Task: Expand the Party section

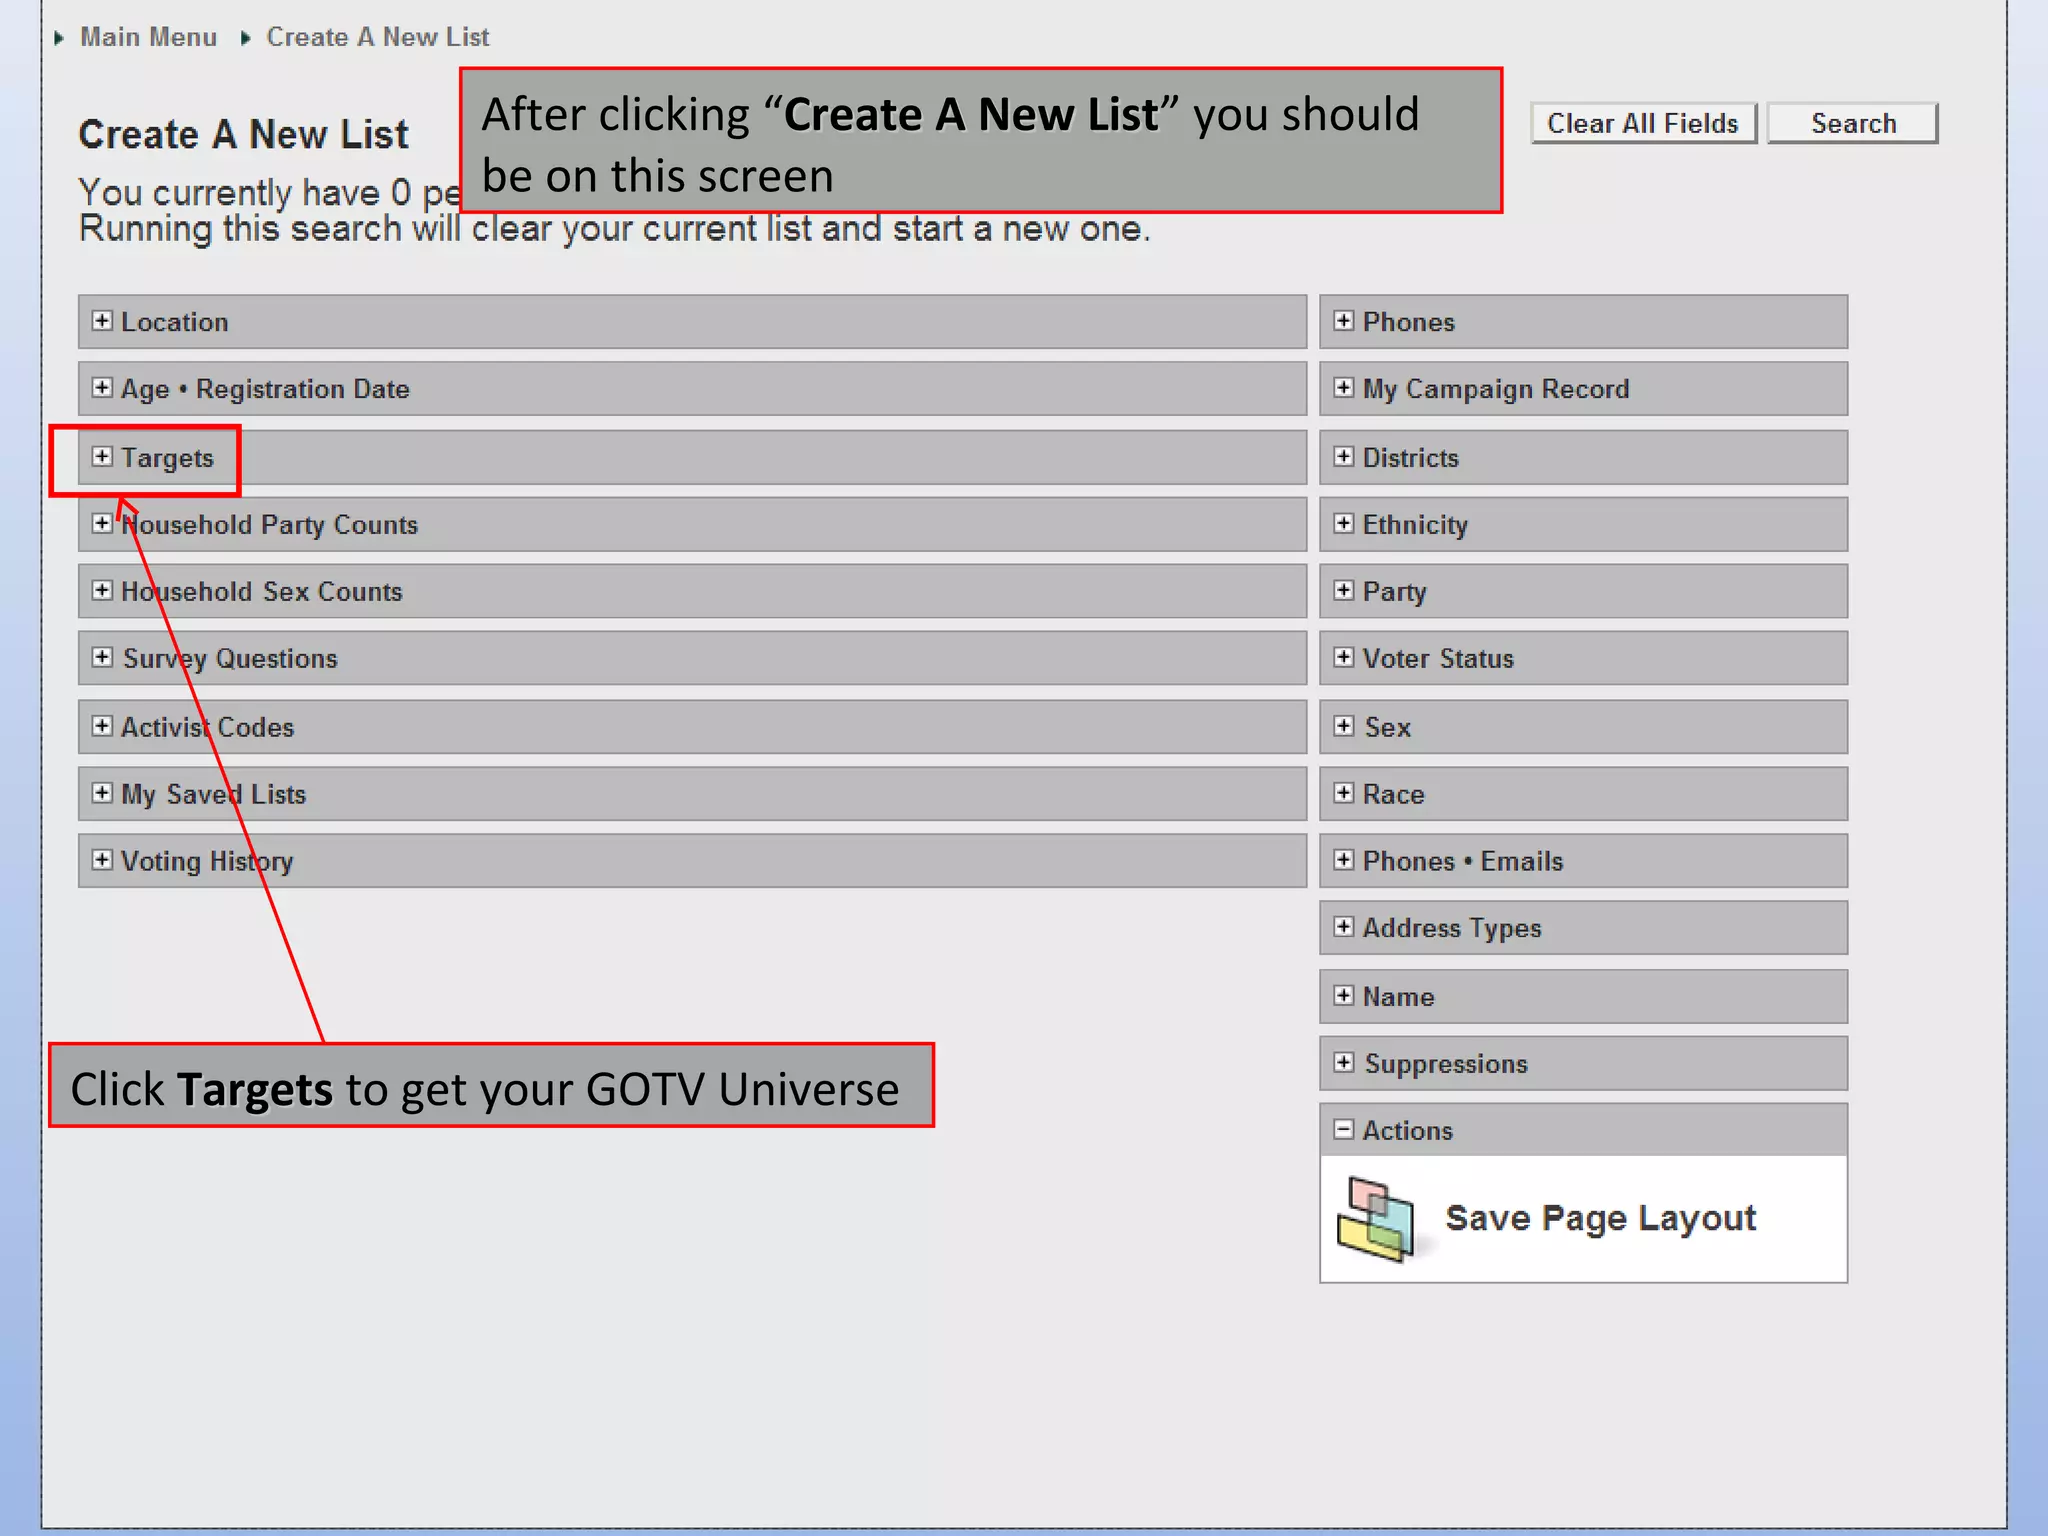Action: pyautogui.click(x=1344, y=591)
